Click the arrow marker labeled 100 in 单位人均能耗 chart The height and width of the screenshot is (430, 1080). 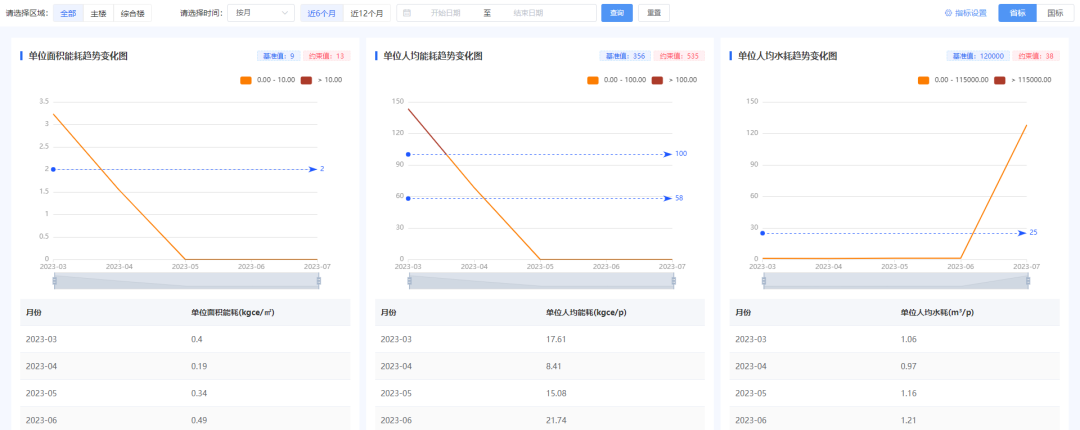coord(668,154)
